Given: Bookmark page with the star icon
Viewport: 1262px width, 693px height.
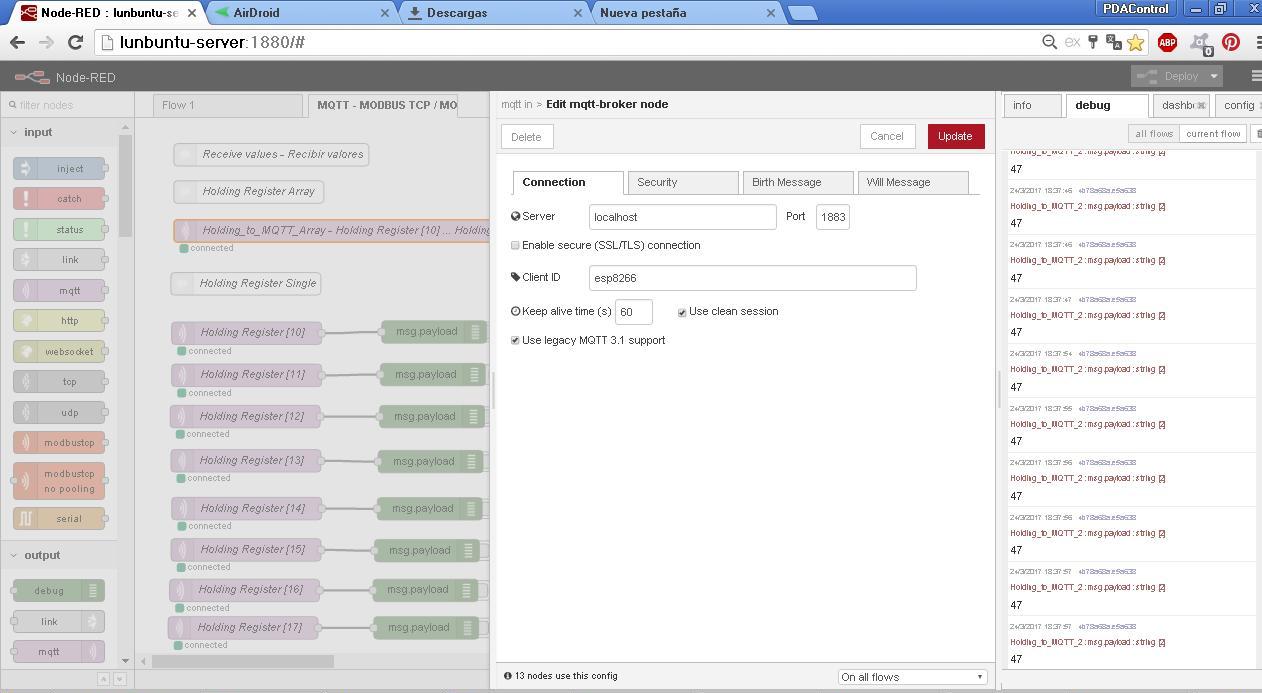Looking at the screenshot, I should [x=1136, y=42].
